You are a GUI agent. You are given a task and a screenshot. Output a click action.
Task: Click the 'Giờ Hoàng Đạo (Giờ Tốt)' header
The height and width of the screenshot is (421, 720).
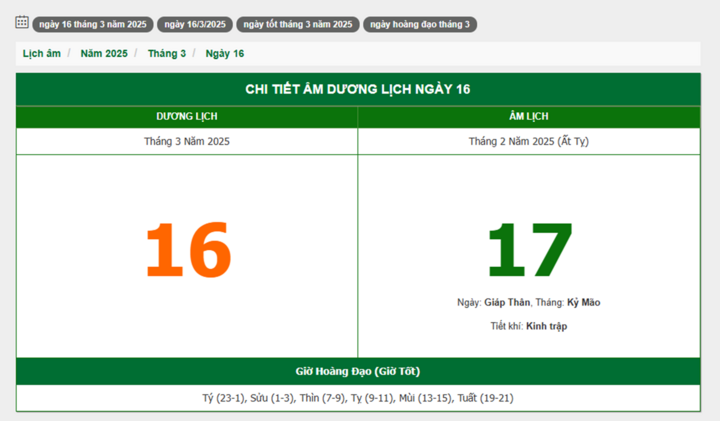click(x=357, y=371)
